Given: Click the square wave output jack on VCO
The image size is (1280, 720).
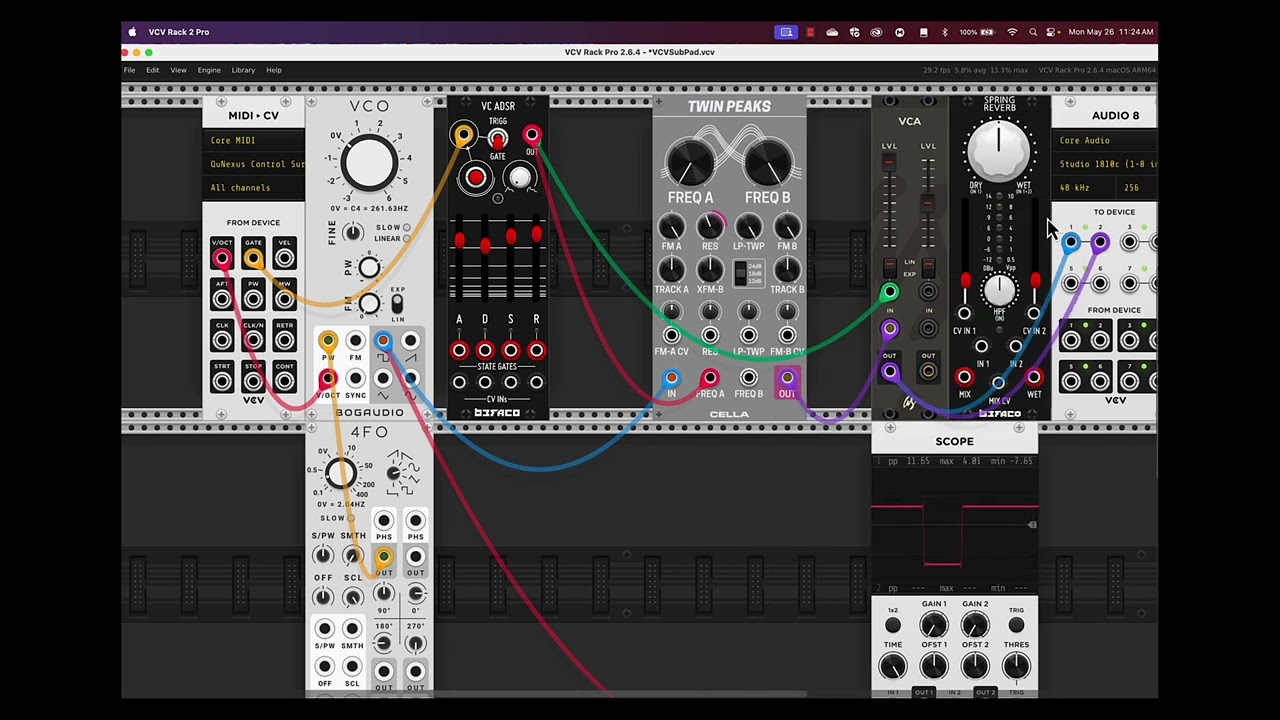Looking at the screenshot, I should (383, 342).
